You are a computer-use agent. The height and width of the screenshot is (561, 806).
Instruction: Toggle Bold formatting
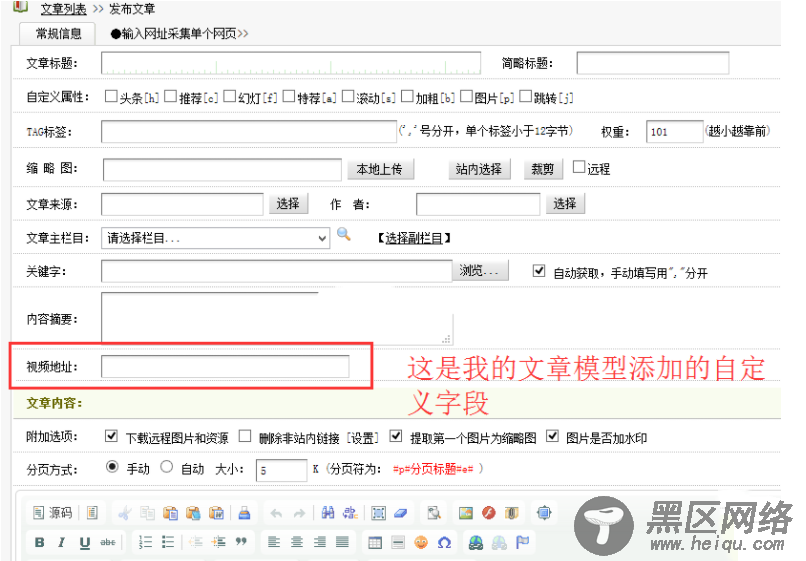pos(40,542)
